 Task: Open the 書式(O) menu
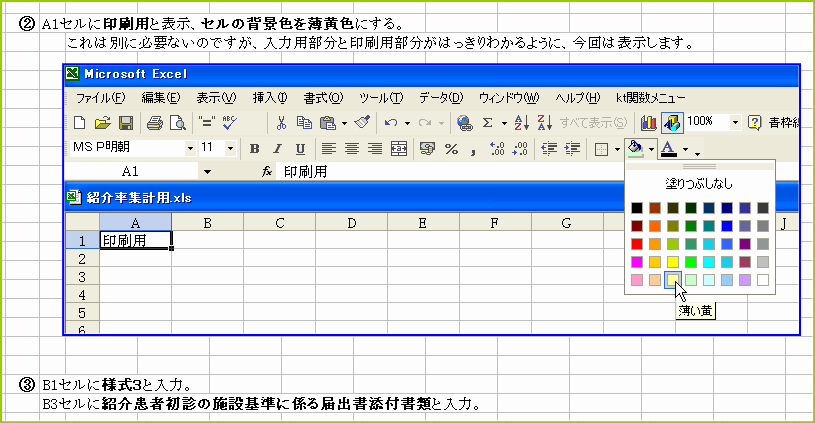click(323, 98)
